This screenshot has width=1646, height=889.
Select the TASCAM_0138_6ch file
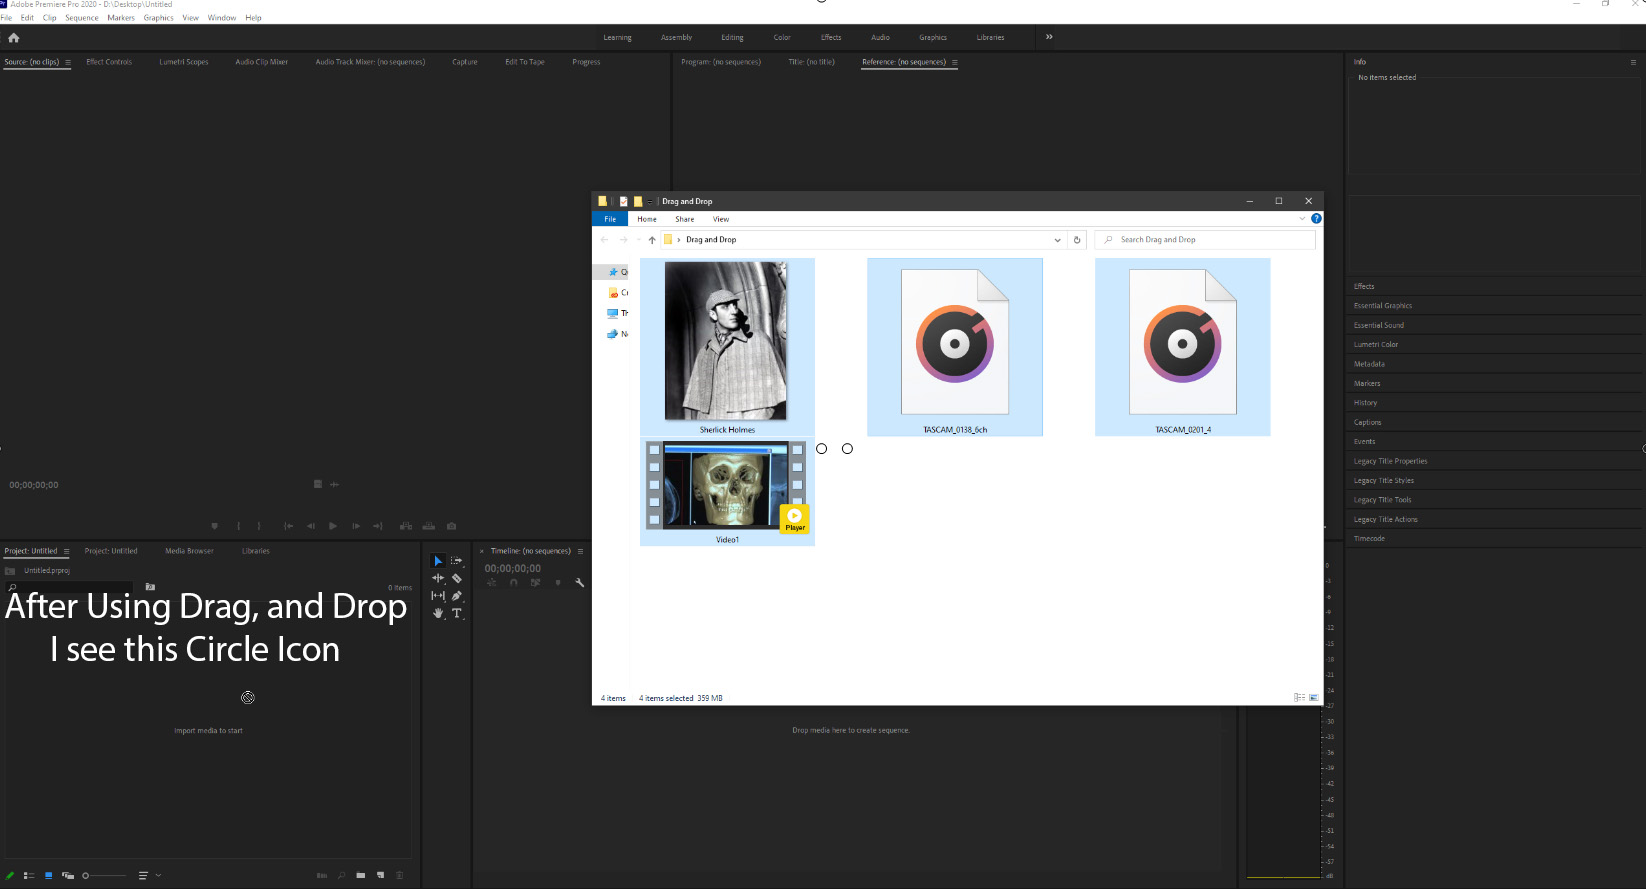click(955, 347)
